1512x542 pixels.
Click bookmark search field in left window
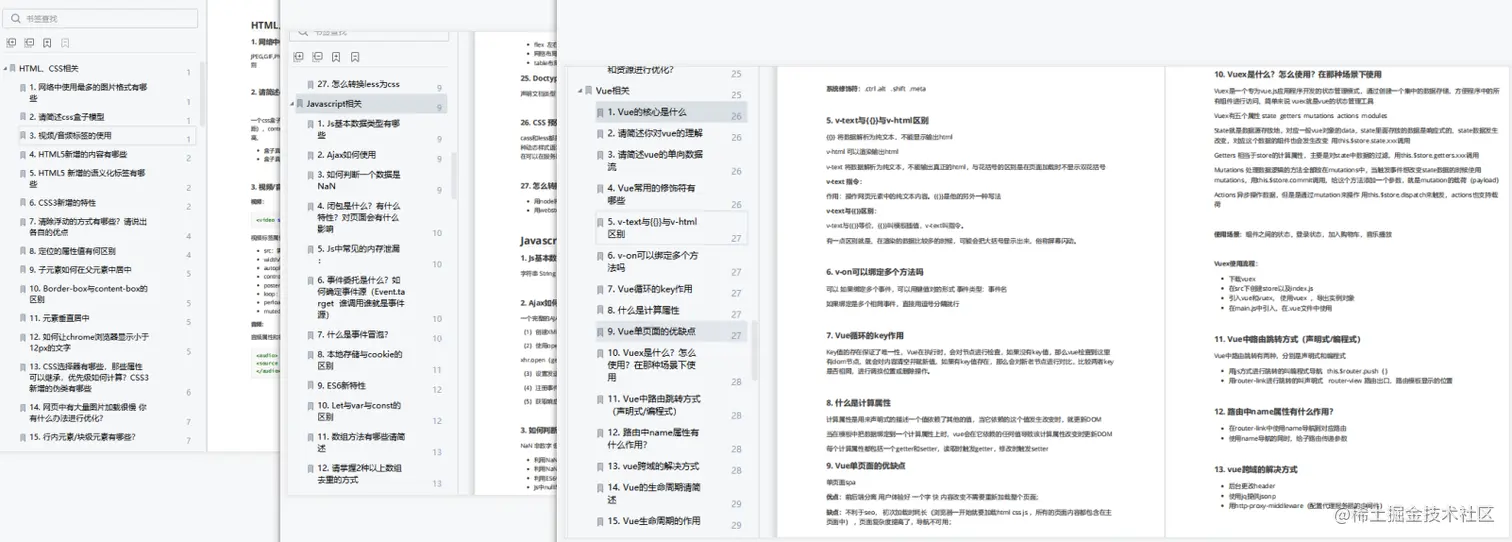coord(100,18)
